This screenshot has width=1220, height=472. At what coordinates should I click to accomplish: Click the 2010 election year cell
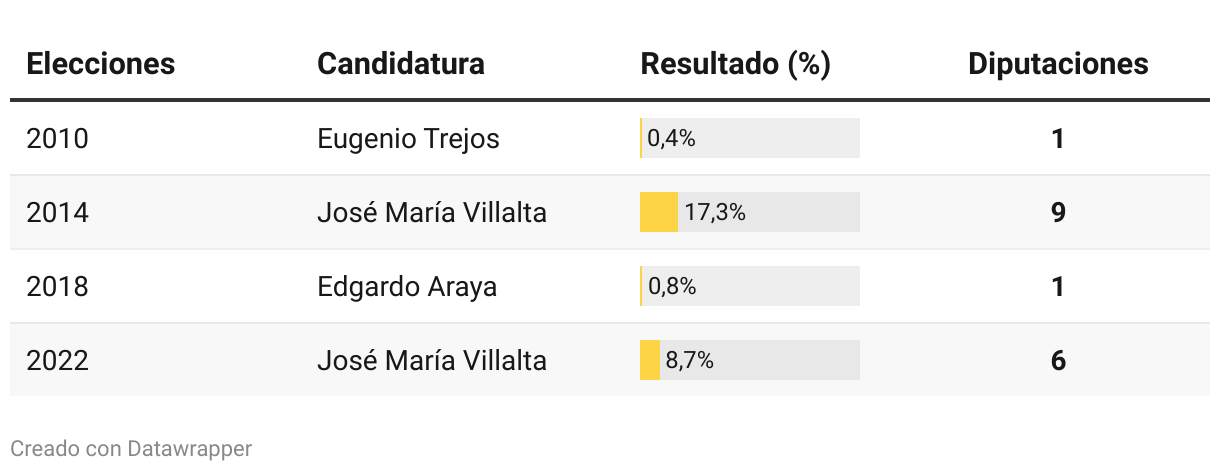pyautogui.click(x=57, y=138)
